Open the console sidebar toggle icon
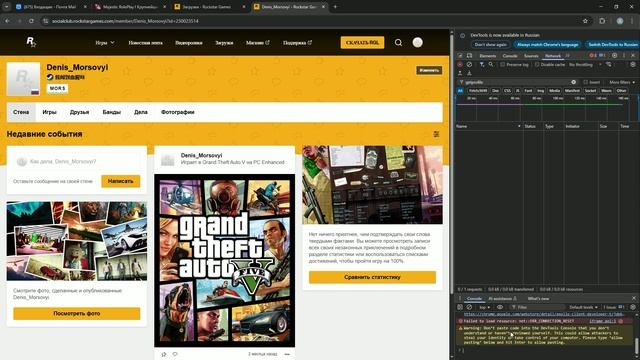Screen dimensions: 640x360 [x=460, y=307]
